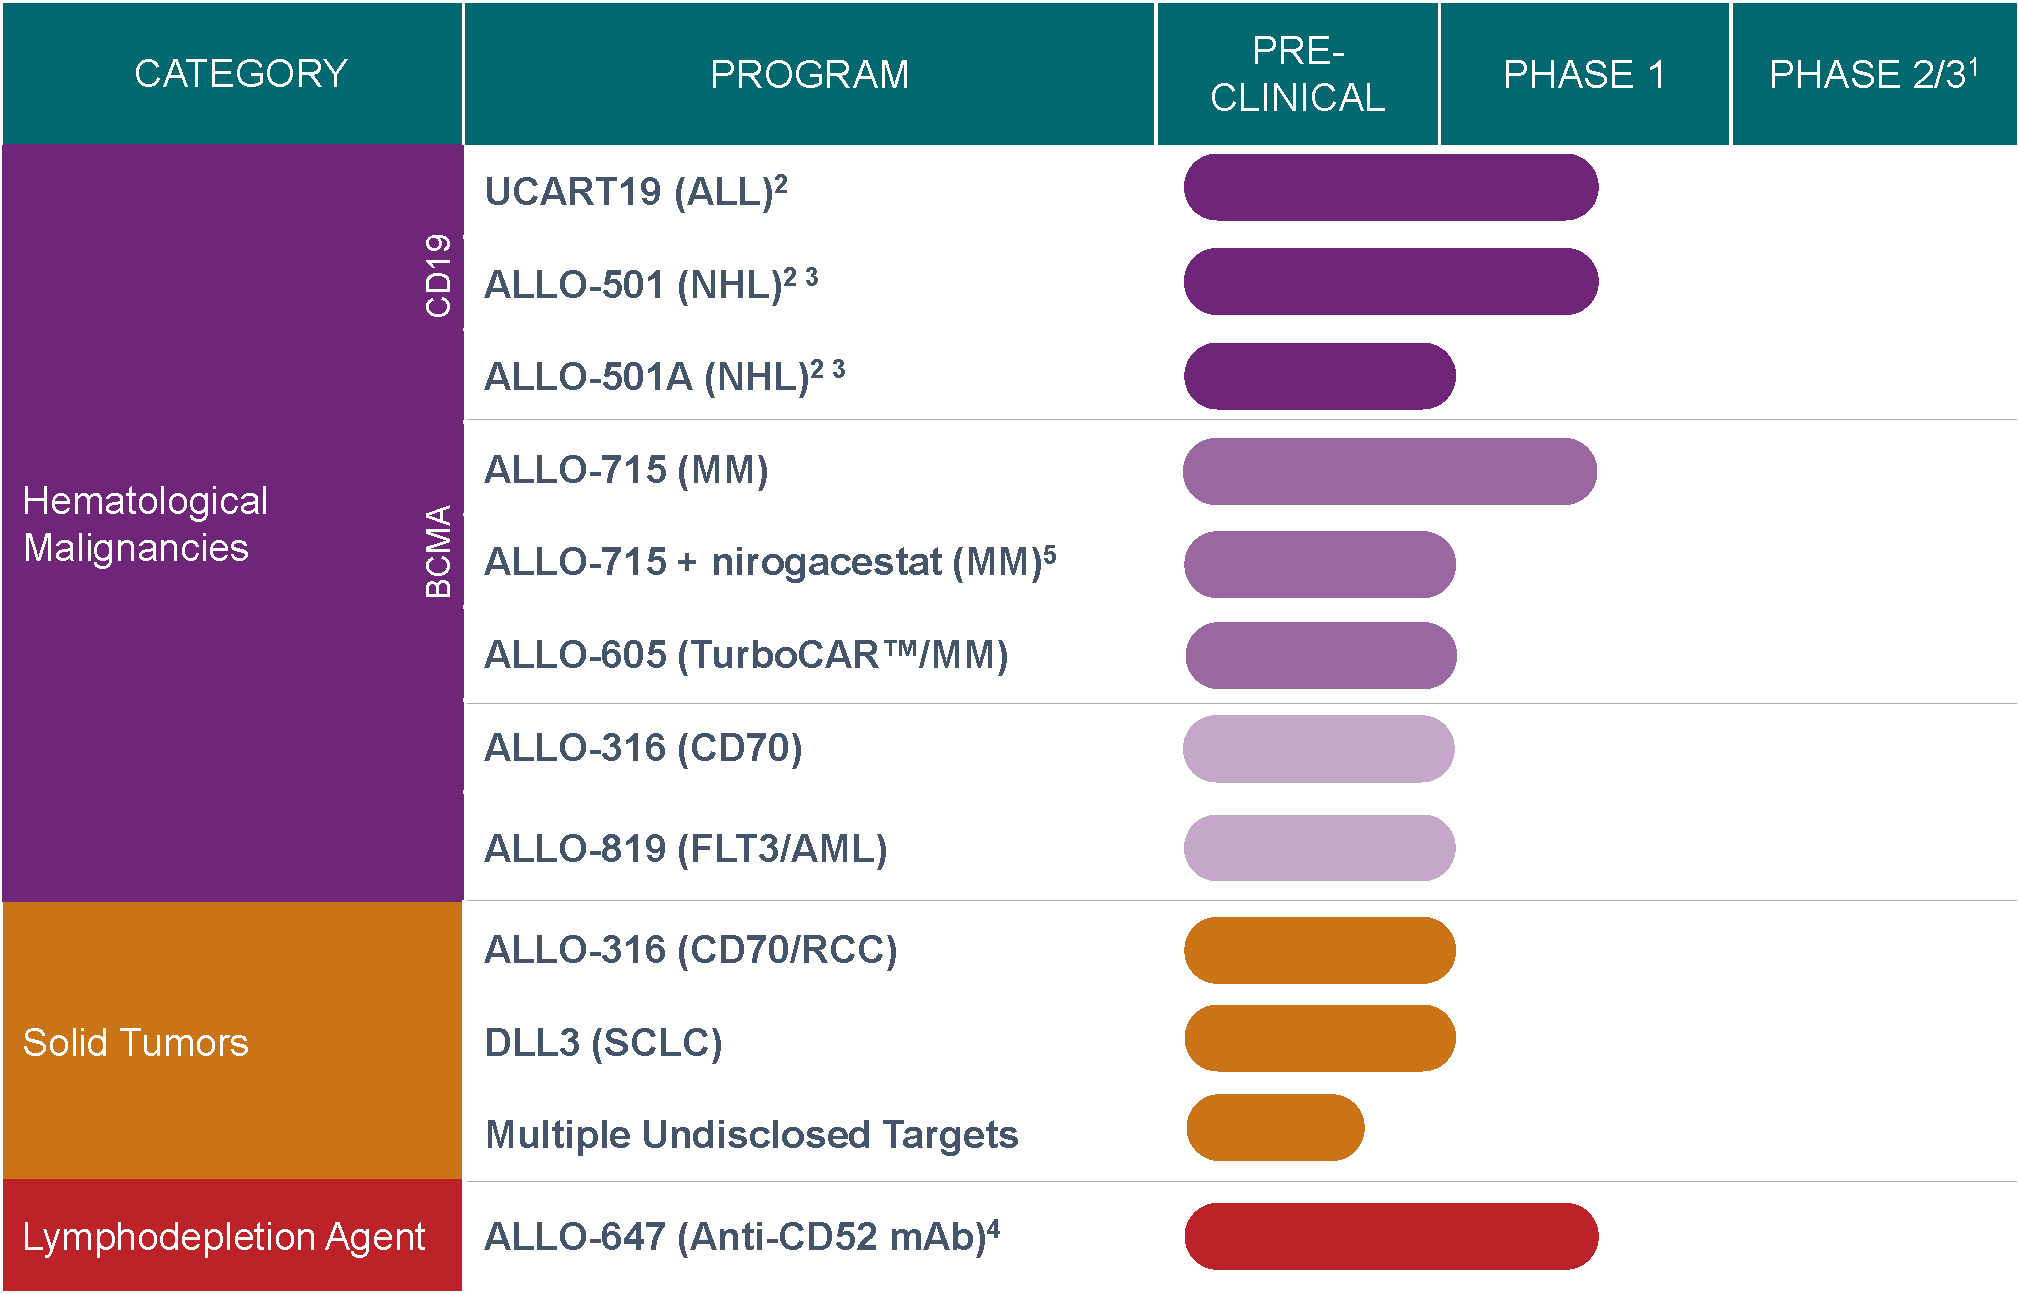Click the PHASE 2/3 column header
The height and width of the screenshot is (1294, 2018).
pyautogui.click(x=1873, y=75)
